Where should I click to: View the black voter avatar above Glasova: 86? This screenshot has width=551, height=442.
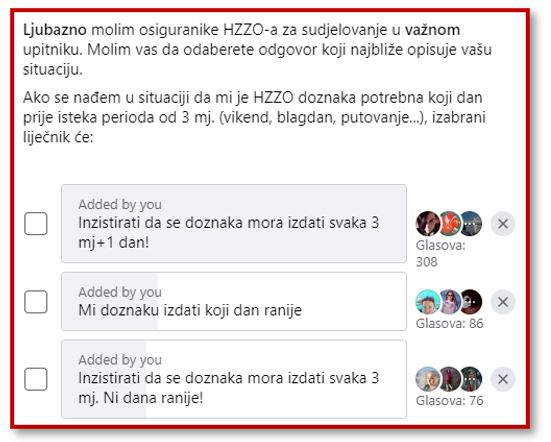(x=471, y=302)
